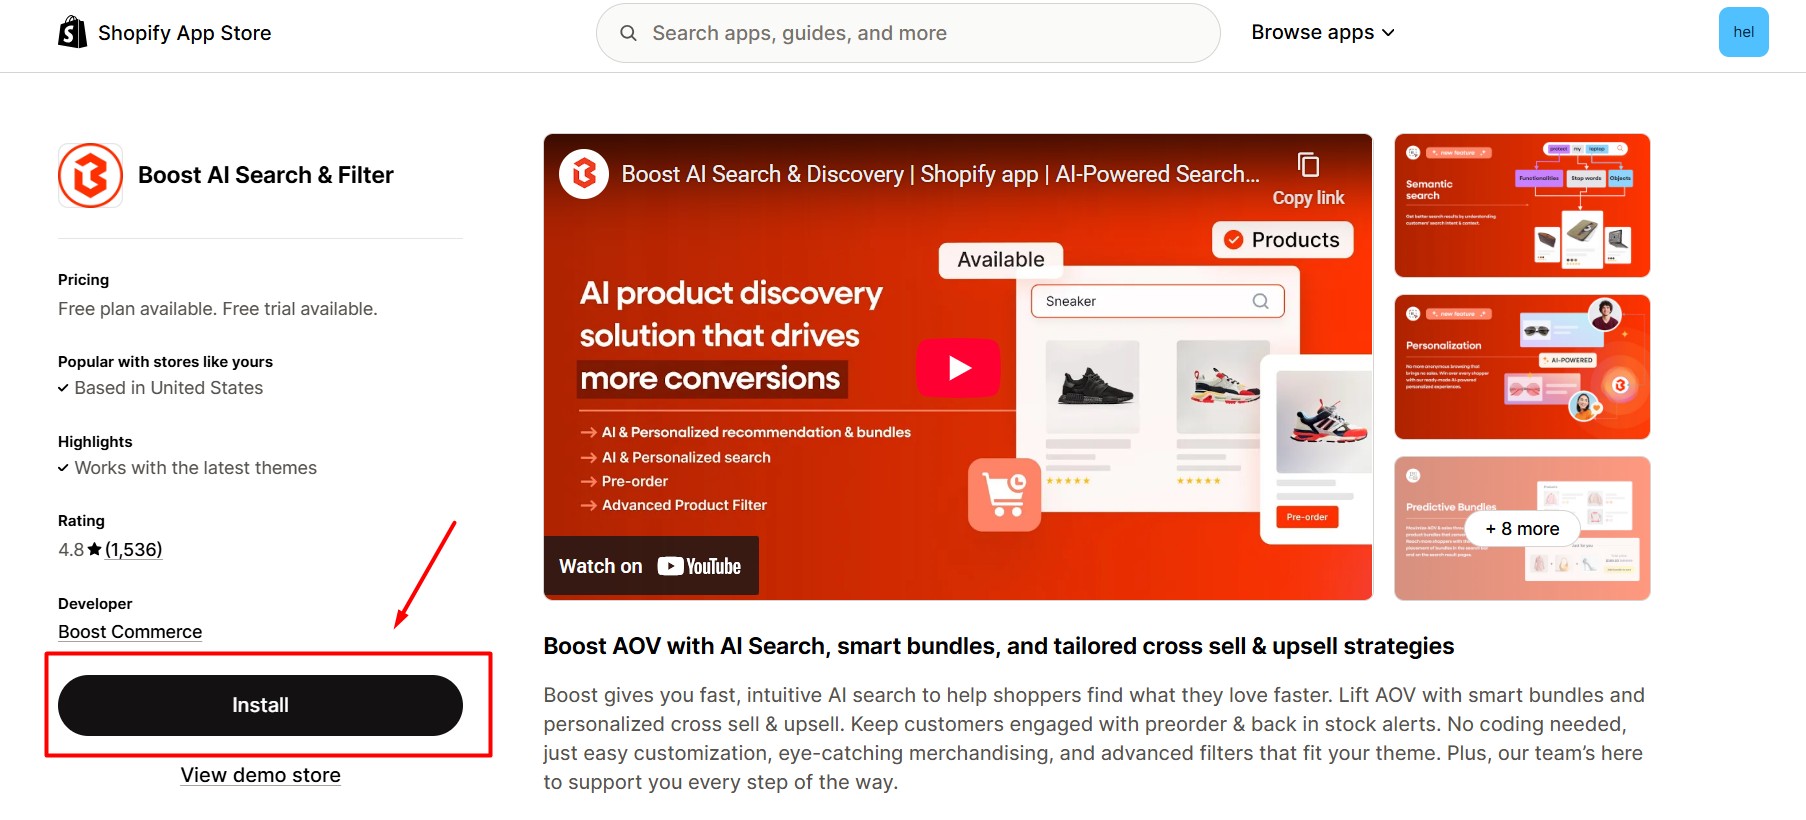Open the Boost Commerce developer link
This screenshot has height=820, width=1806.
tap(130, 632)
